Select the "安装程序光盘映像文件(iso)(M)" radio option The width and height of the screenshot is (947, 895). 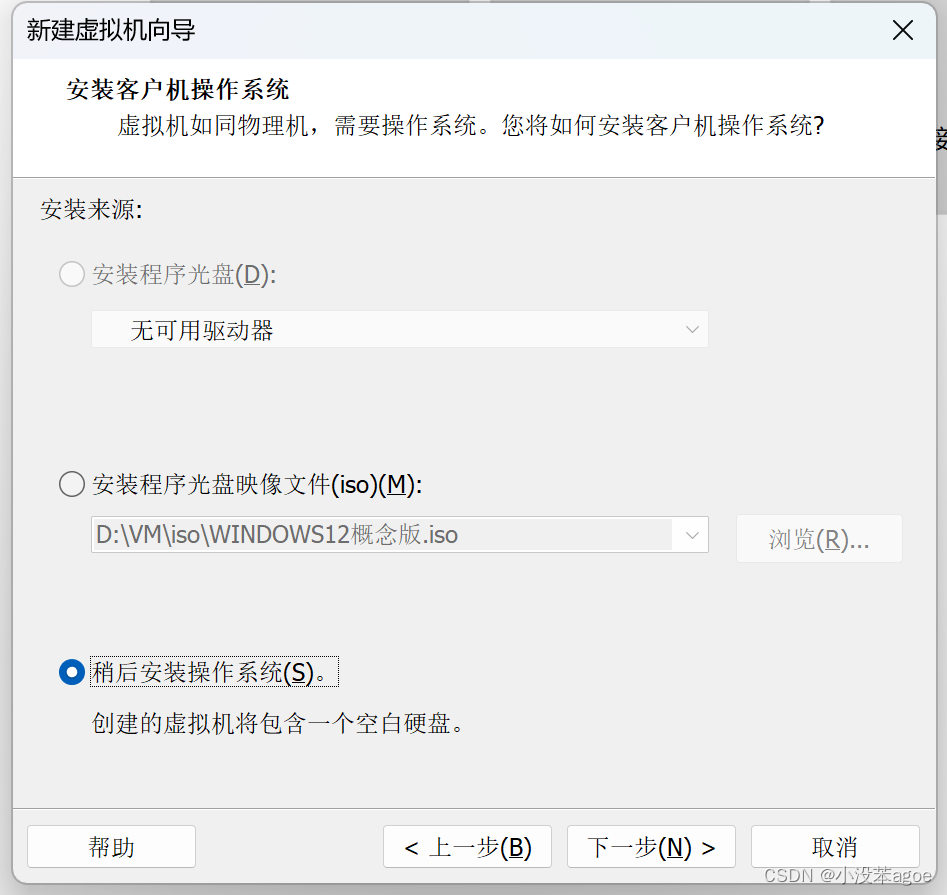pyautogui.click(x=71, y=484)
